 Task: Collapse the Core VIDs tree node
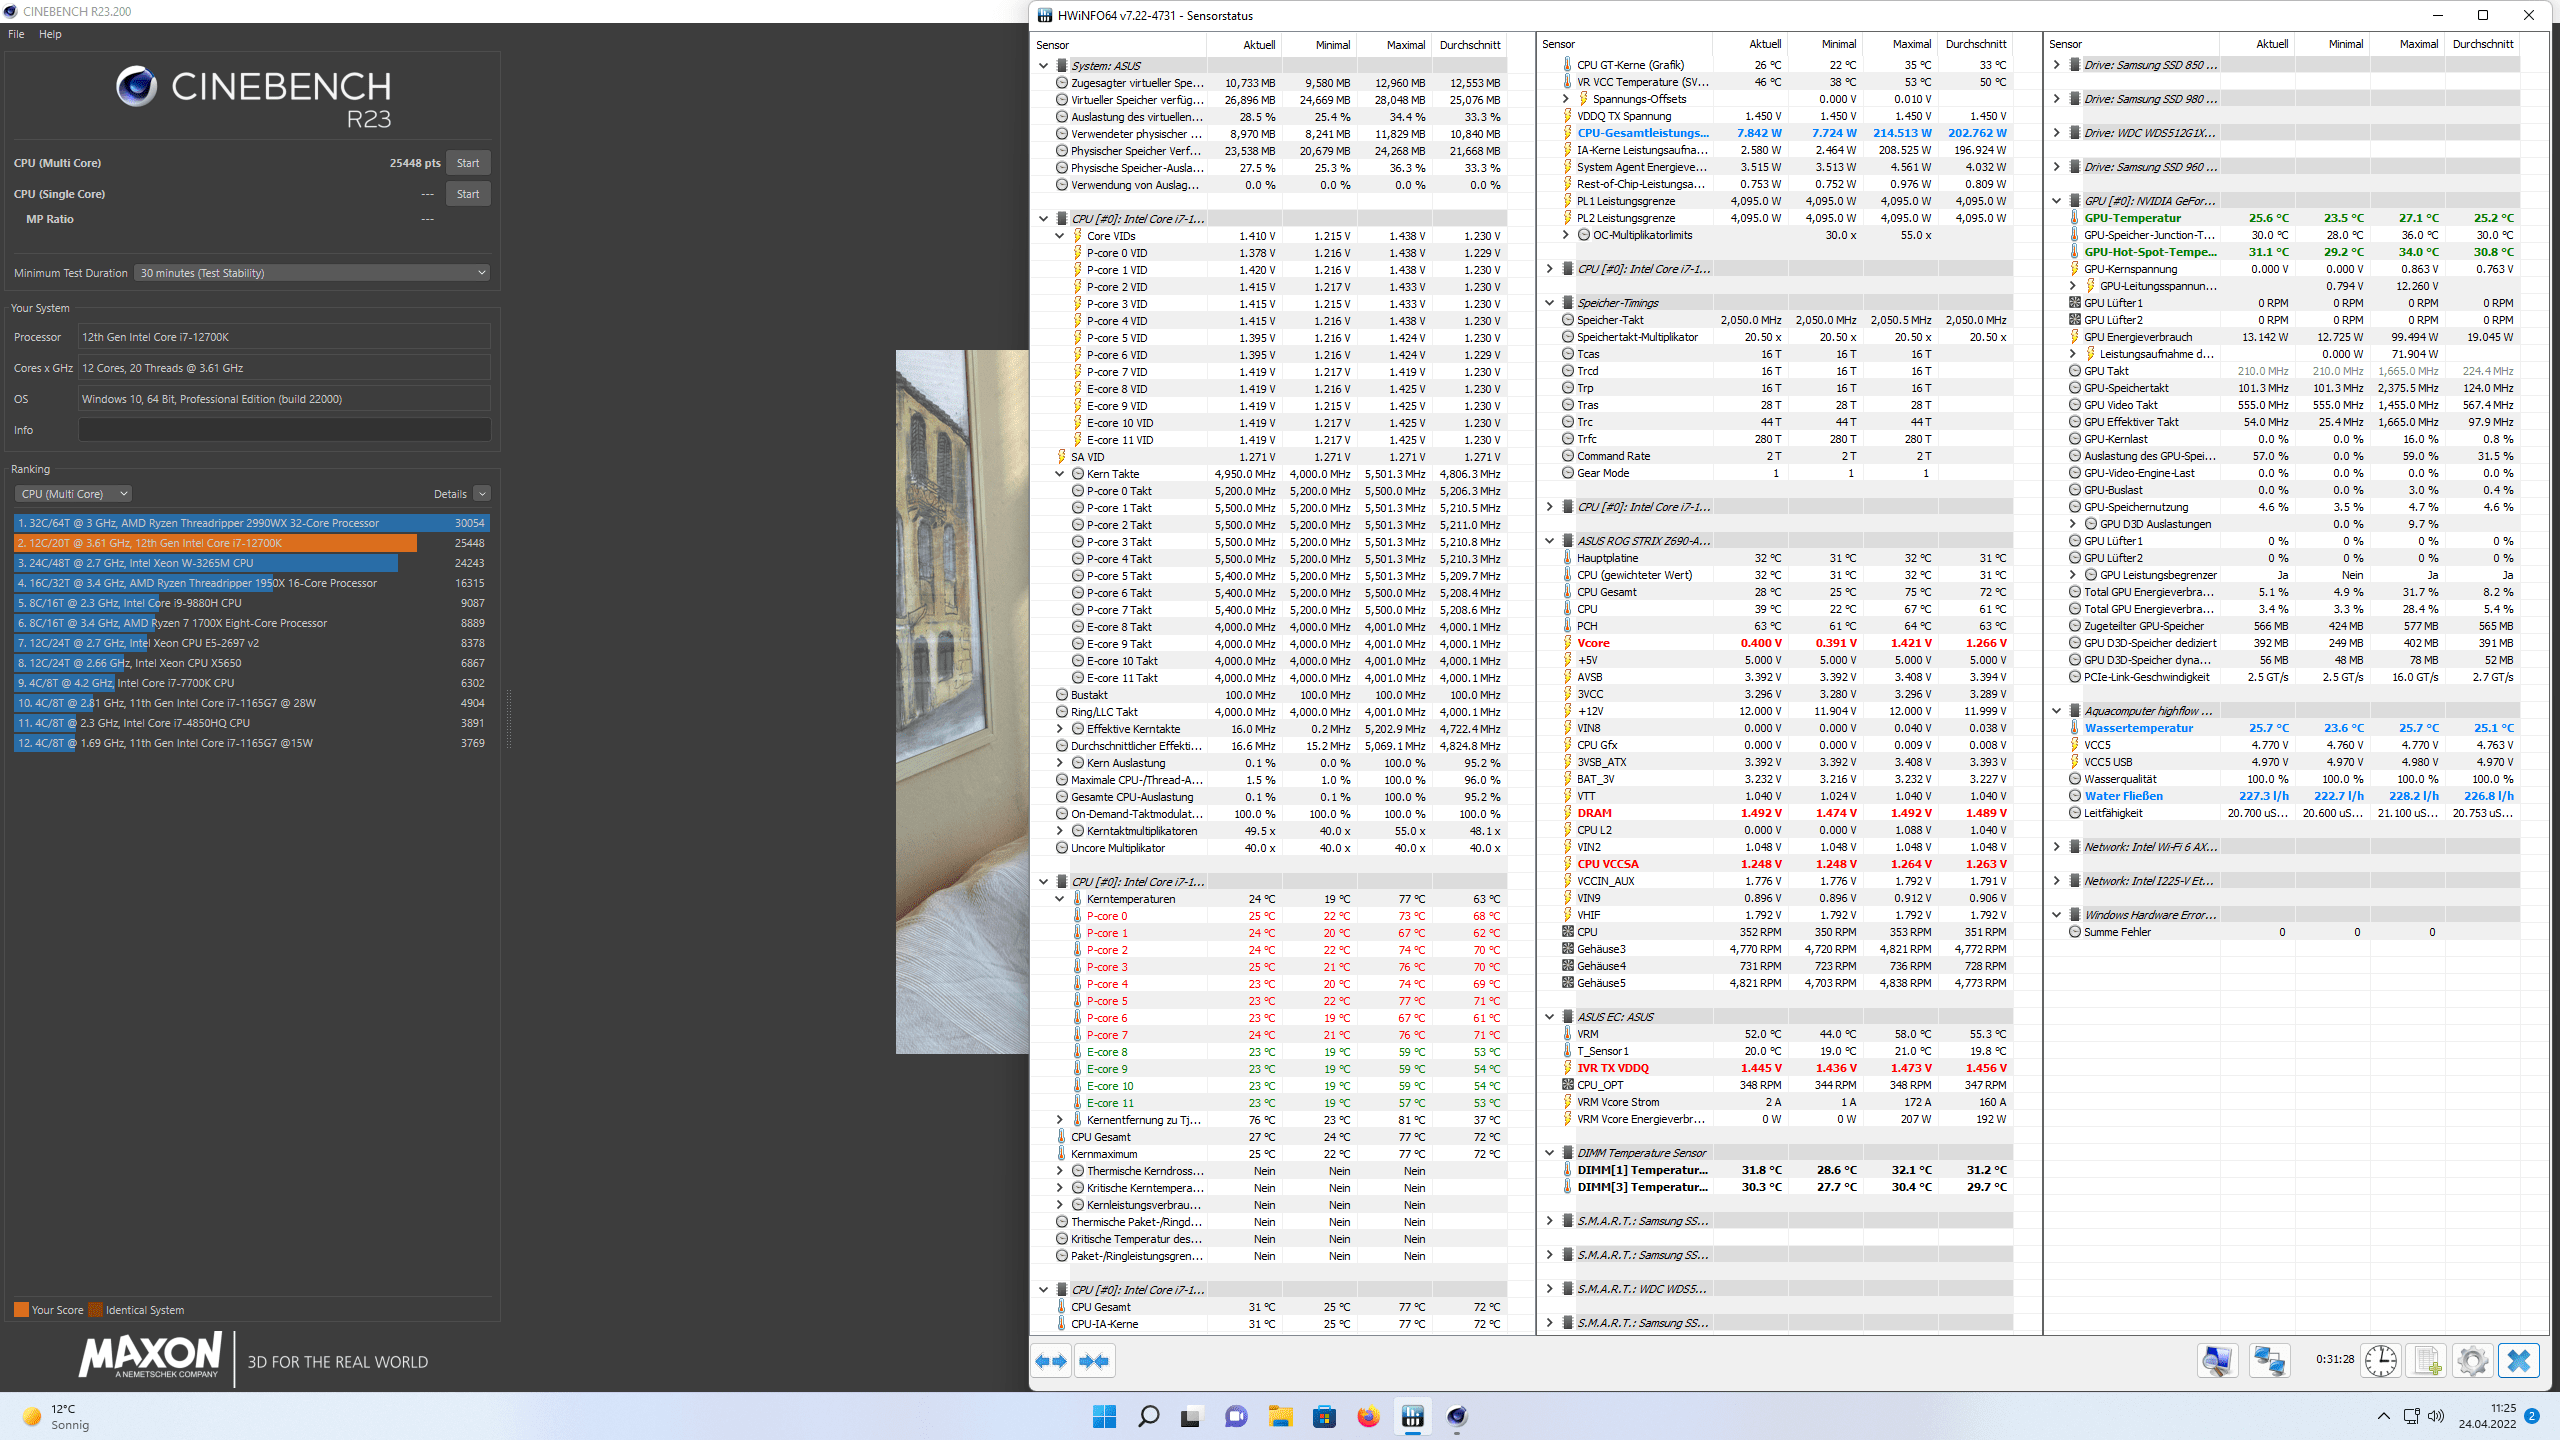tap(1059, 236)
